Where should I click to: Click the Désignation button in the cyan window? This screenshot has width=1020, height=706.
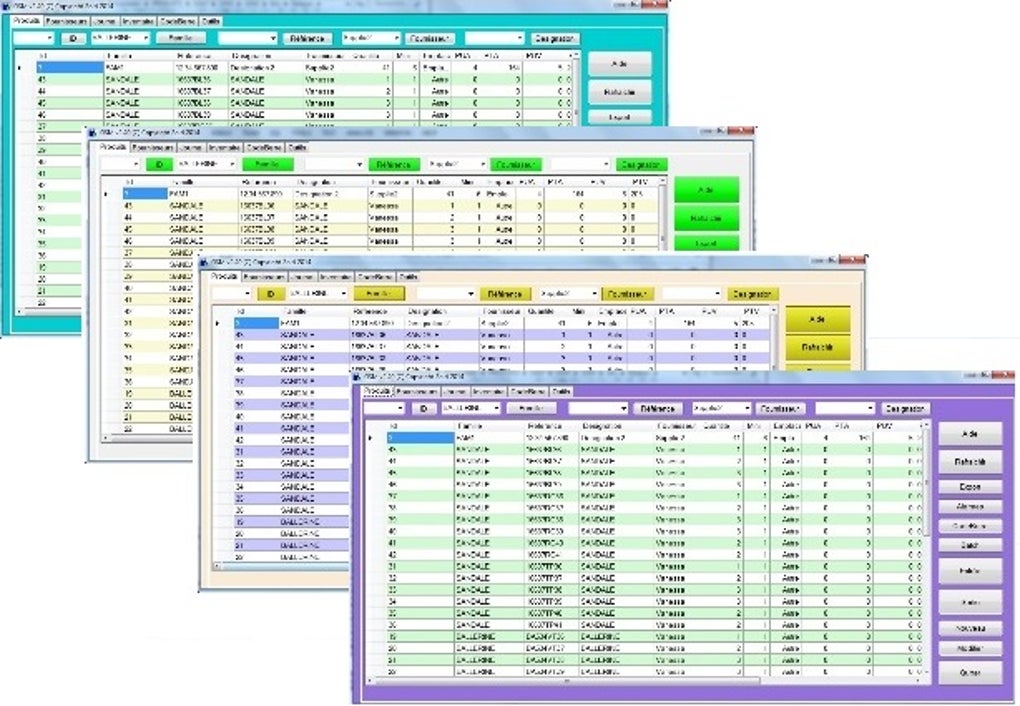click(x=555, y=38)
